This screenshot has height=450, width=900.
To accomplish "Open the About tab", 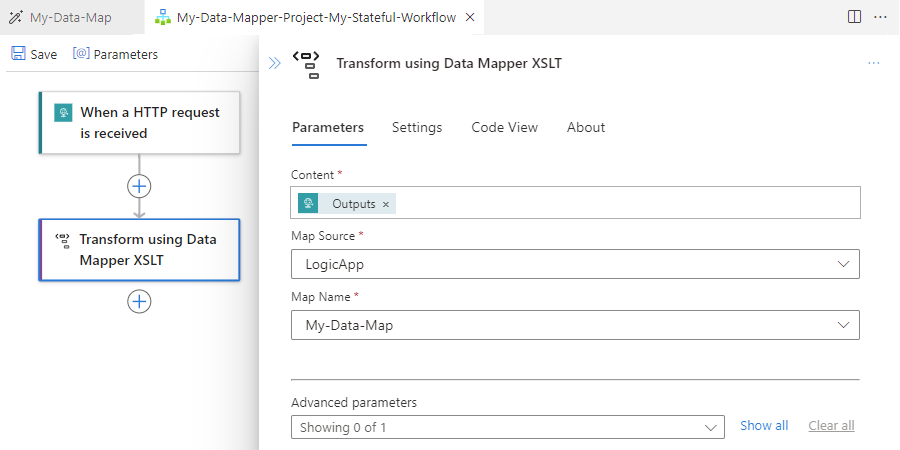I will pyautogui.click(x=586, y=127).
